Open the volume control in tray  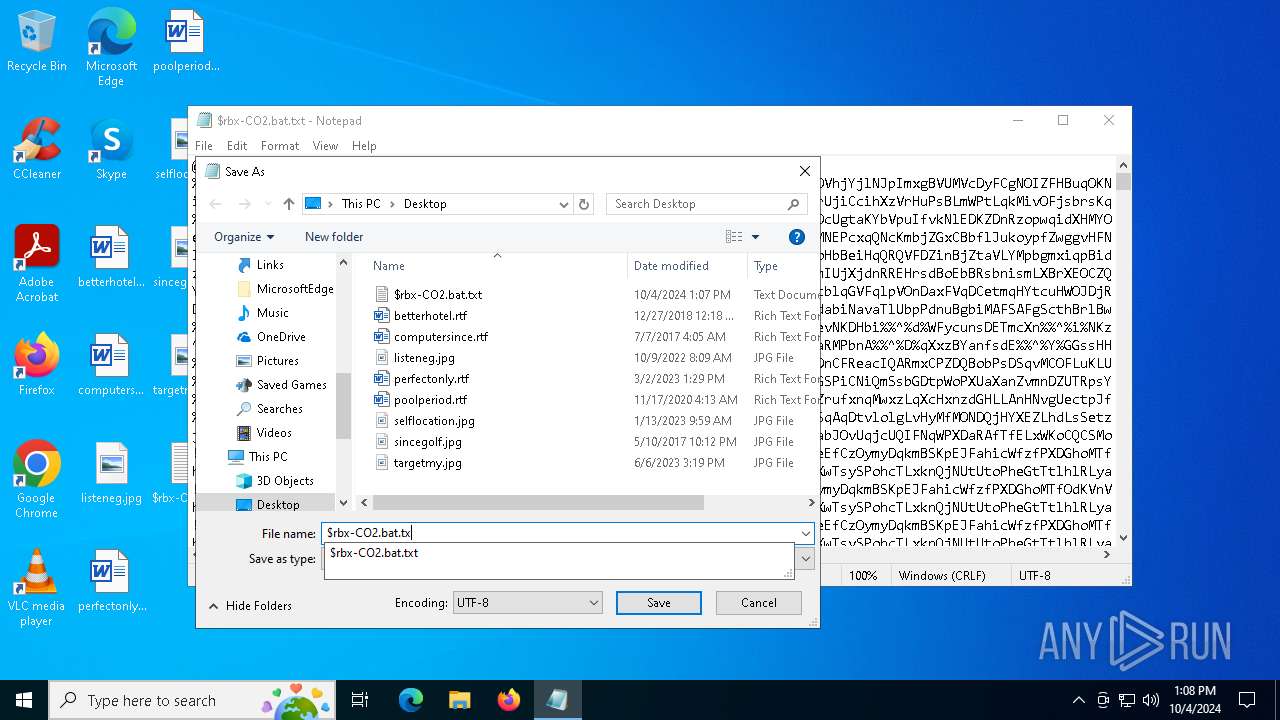click(x=1151, y=700)
